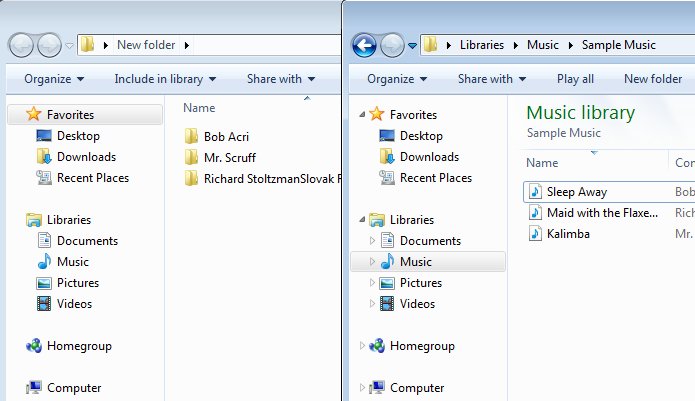Viewport: 695px width, 401px height.
Task: Click the Back arrow in the New folder window
Action: [x=21, y=45]
